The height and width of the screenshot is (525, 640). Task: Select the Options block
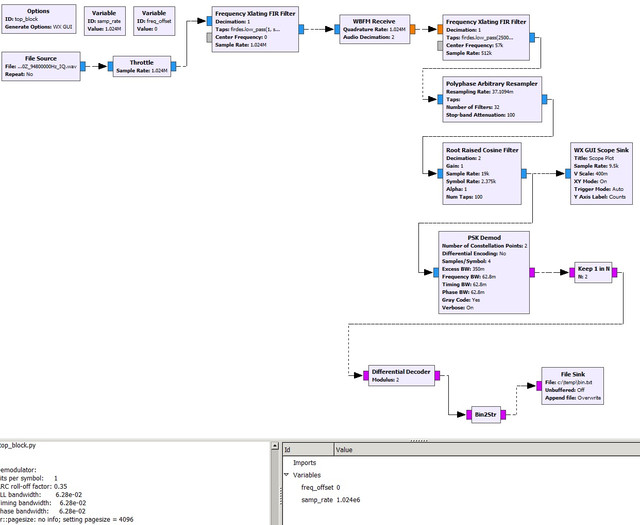coord(39,19)
